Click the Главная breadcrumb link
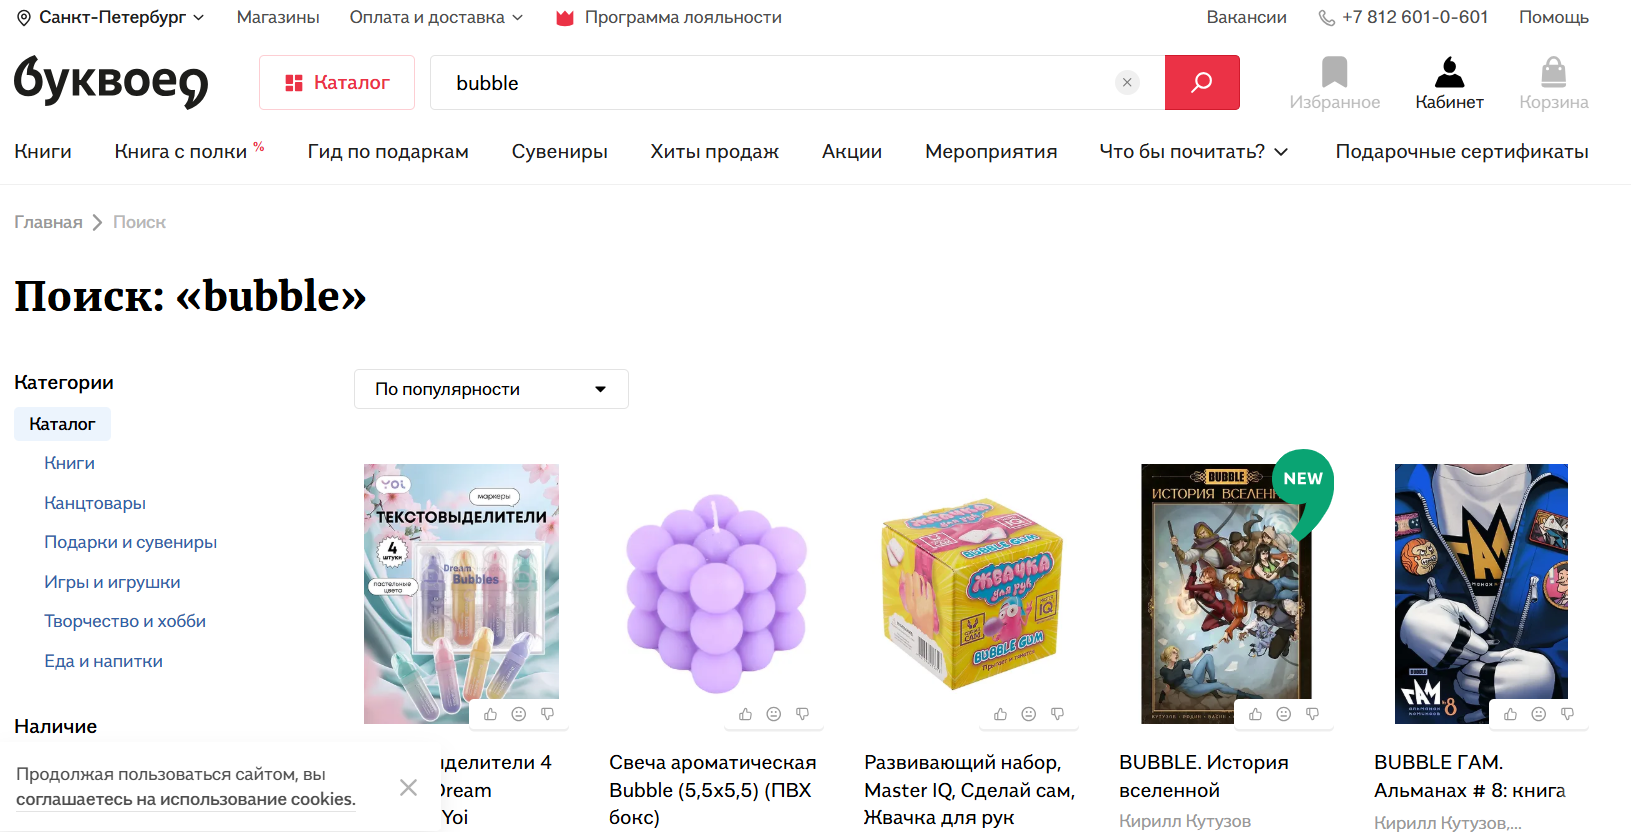Image resolution: width=1631 pixels, height=832 pixels. pos(48,222)
